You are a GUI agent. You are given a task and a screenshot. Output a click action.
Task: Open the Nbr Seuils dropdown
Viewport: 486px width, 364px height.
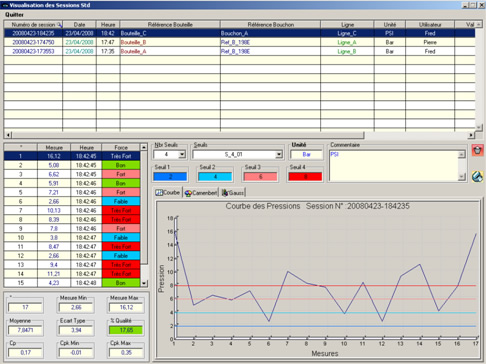point(182,154)
